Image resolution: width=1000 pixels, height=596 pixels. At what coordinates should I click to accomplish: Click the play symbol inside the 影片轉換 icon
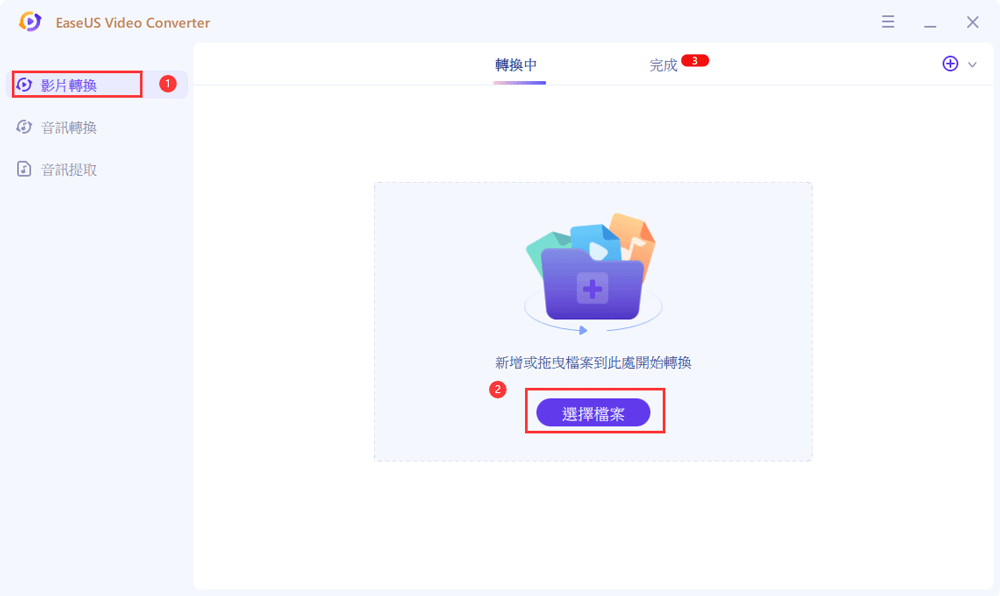click(x=25, y=84)
